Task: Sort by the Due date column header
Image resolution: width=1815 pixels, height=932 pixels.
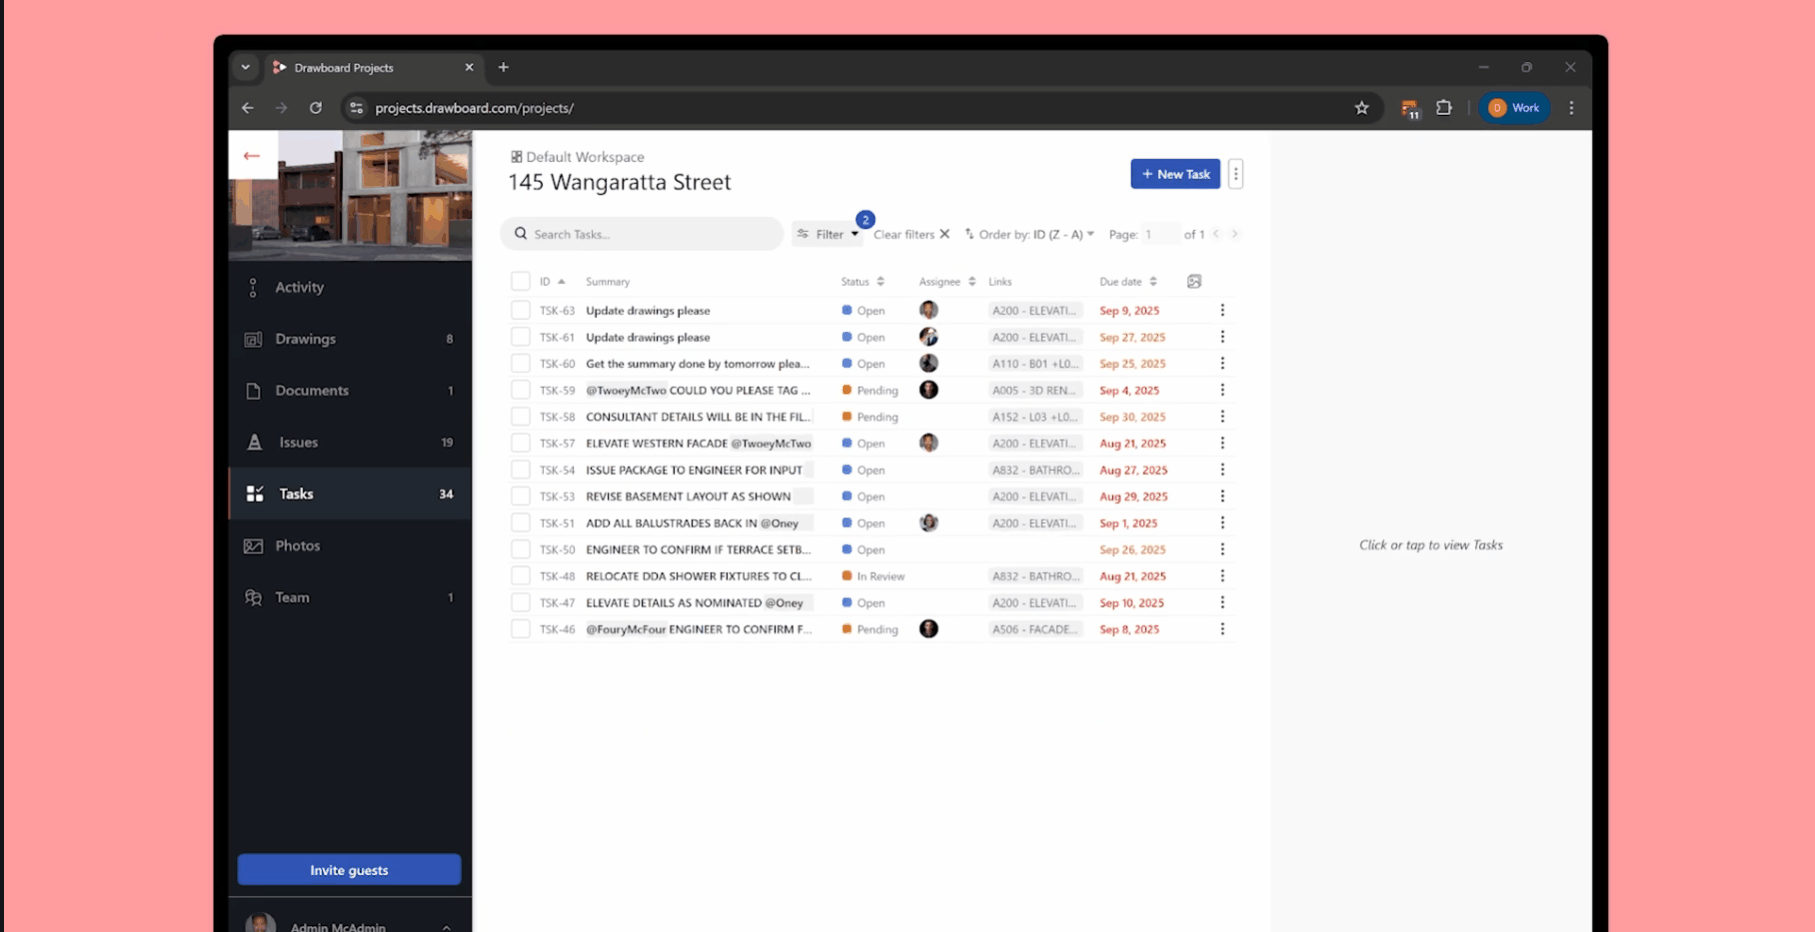Action: pyautogui.click(x=1128, y=282)
